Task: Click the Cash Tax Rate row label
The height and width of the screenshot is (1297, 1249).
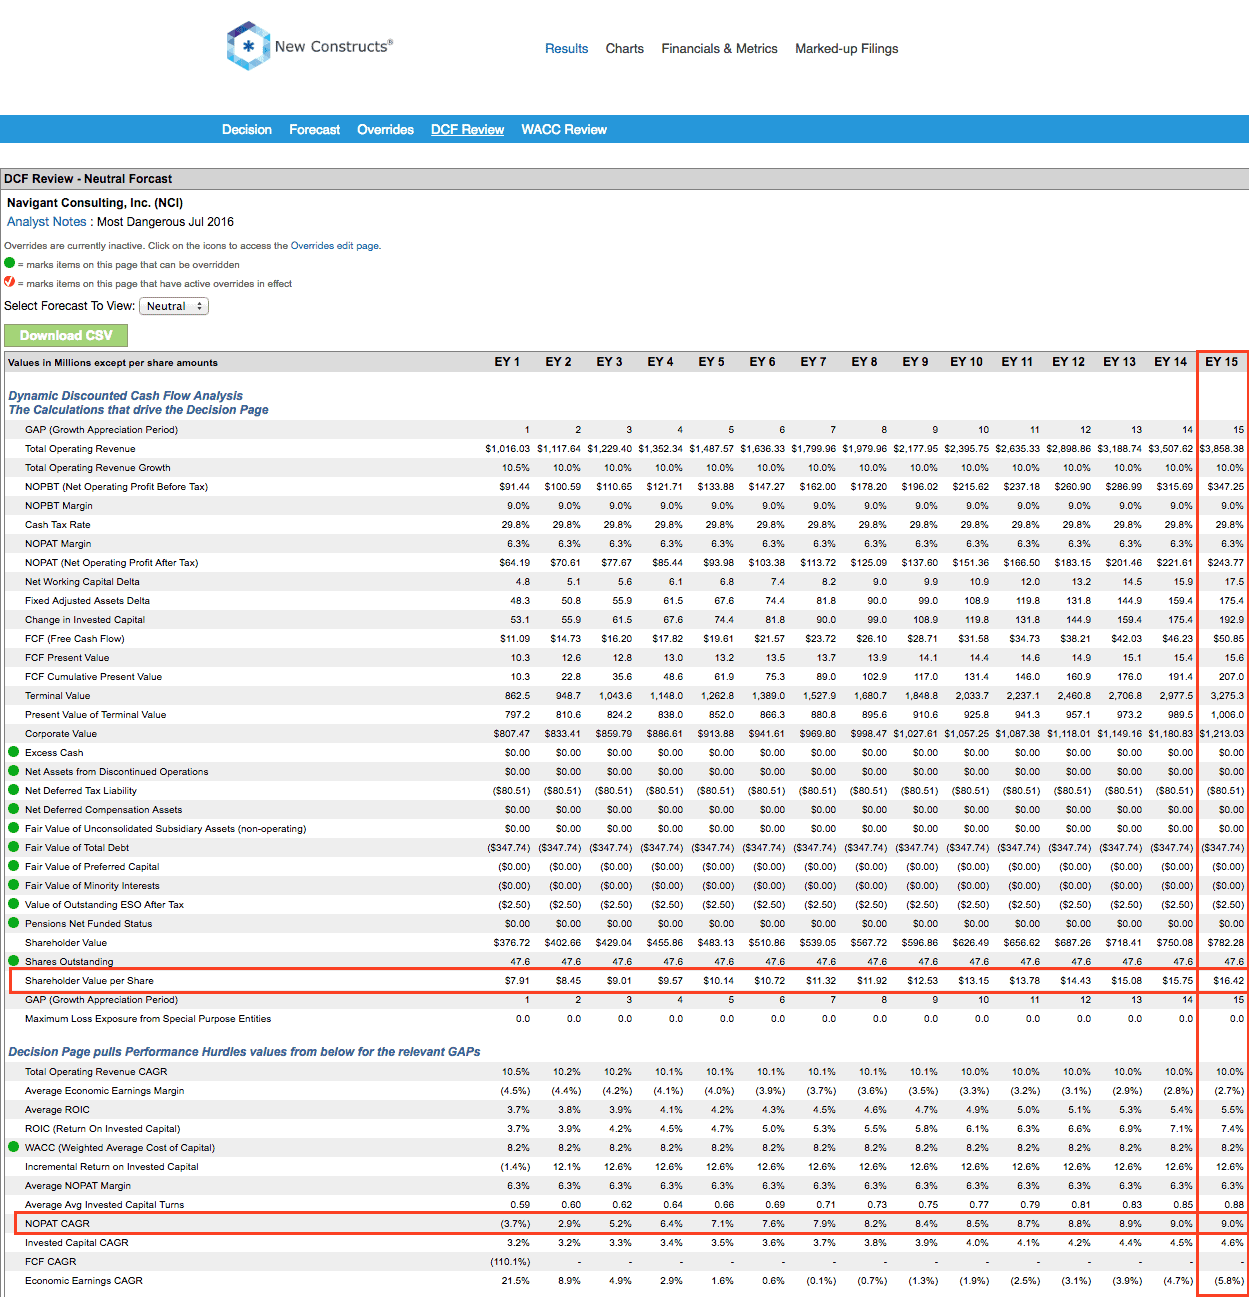Action: [57, 524]
